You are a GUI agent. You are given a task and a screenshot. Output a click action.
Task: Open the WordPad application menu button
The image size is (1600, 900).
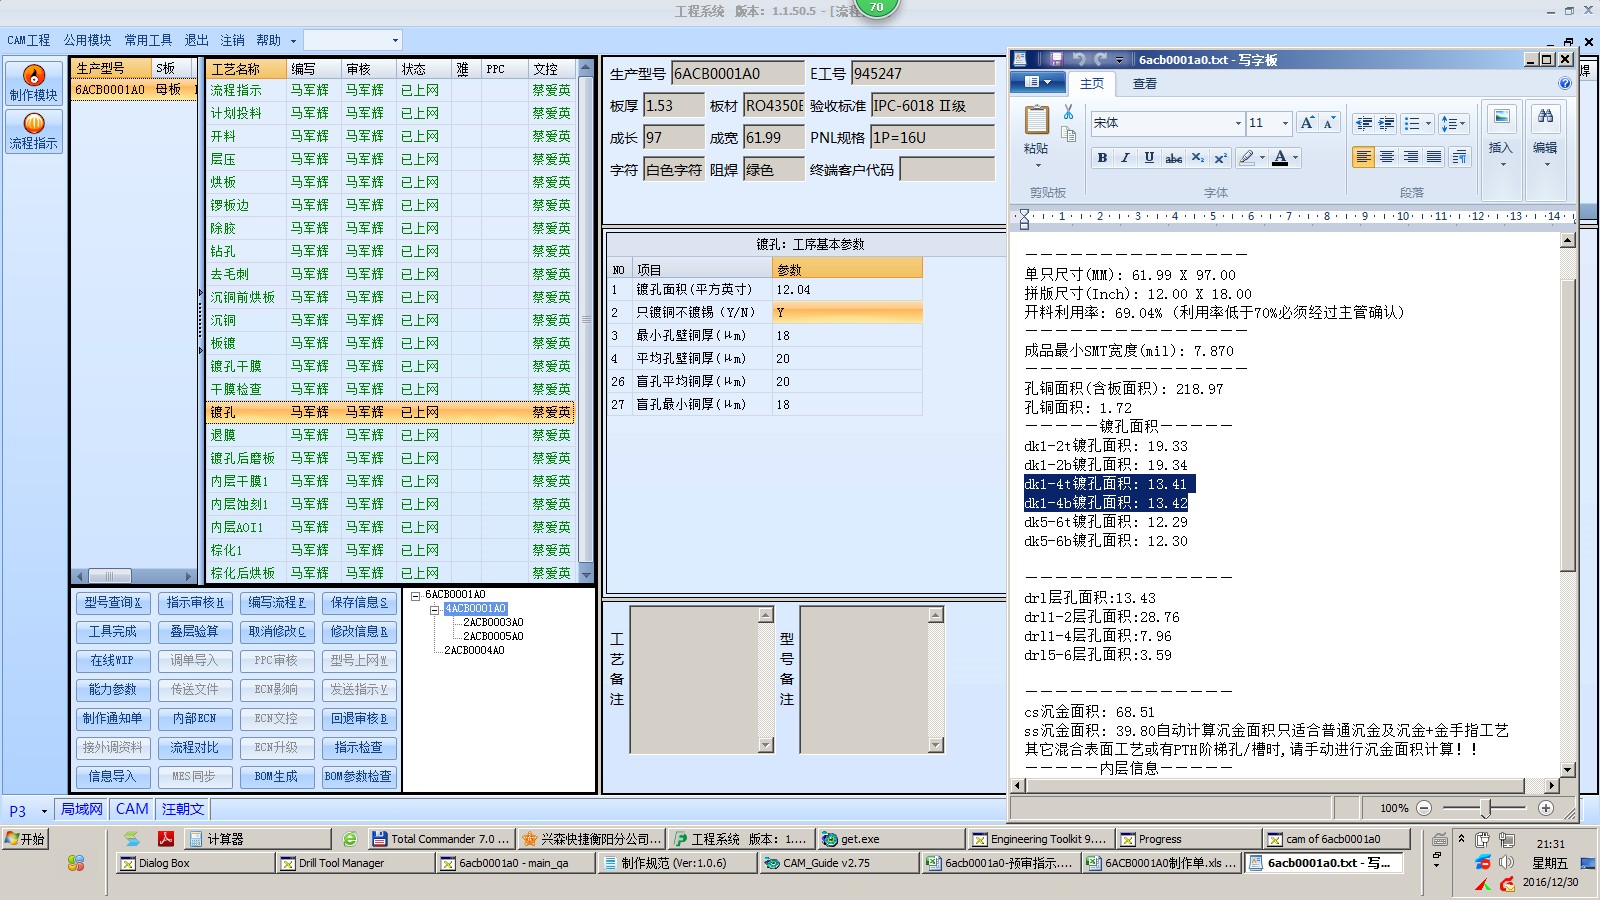[x=1037, y=83]
